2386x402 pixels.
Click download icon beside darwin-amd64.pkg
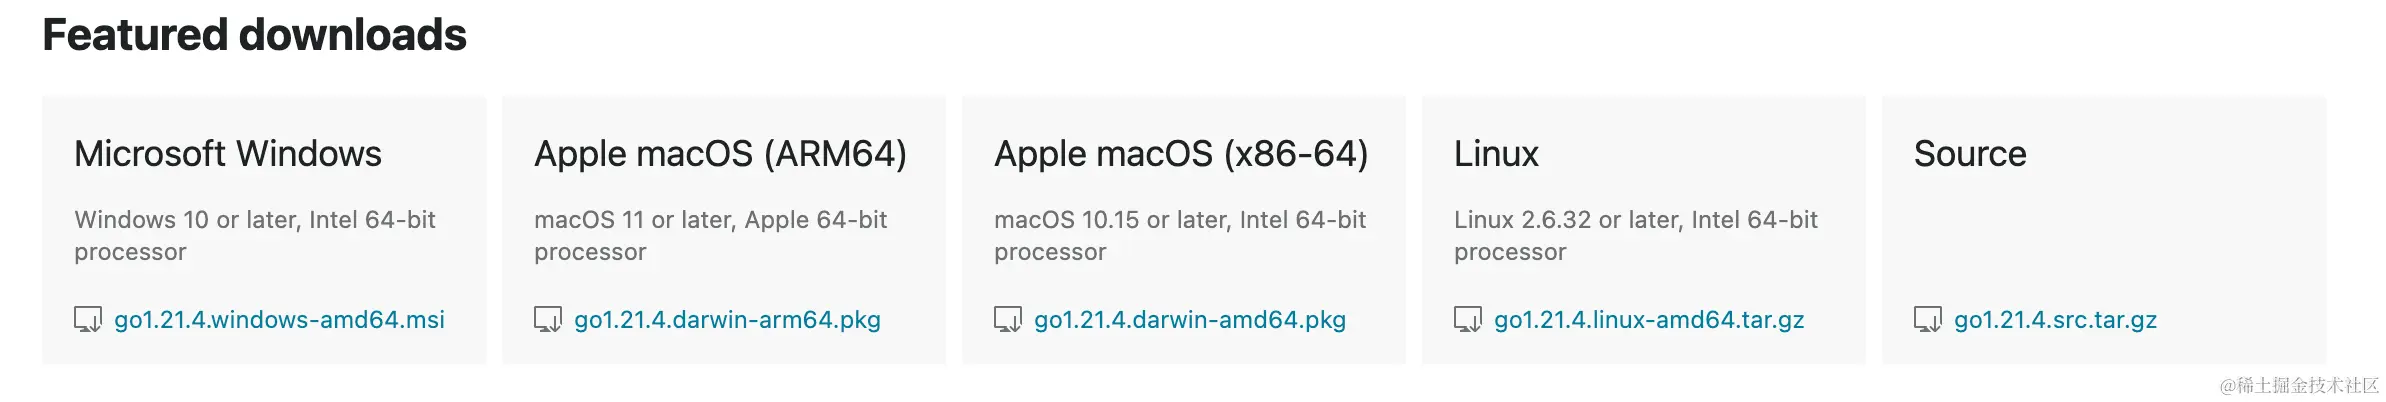point(1008,320)
